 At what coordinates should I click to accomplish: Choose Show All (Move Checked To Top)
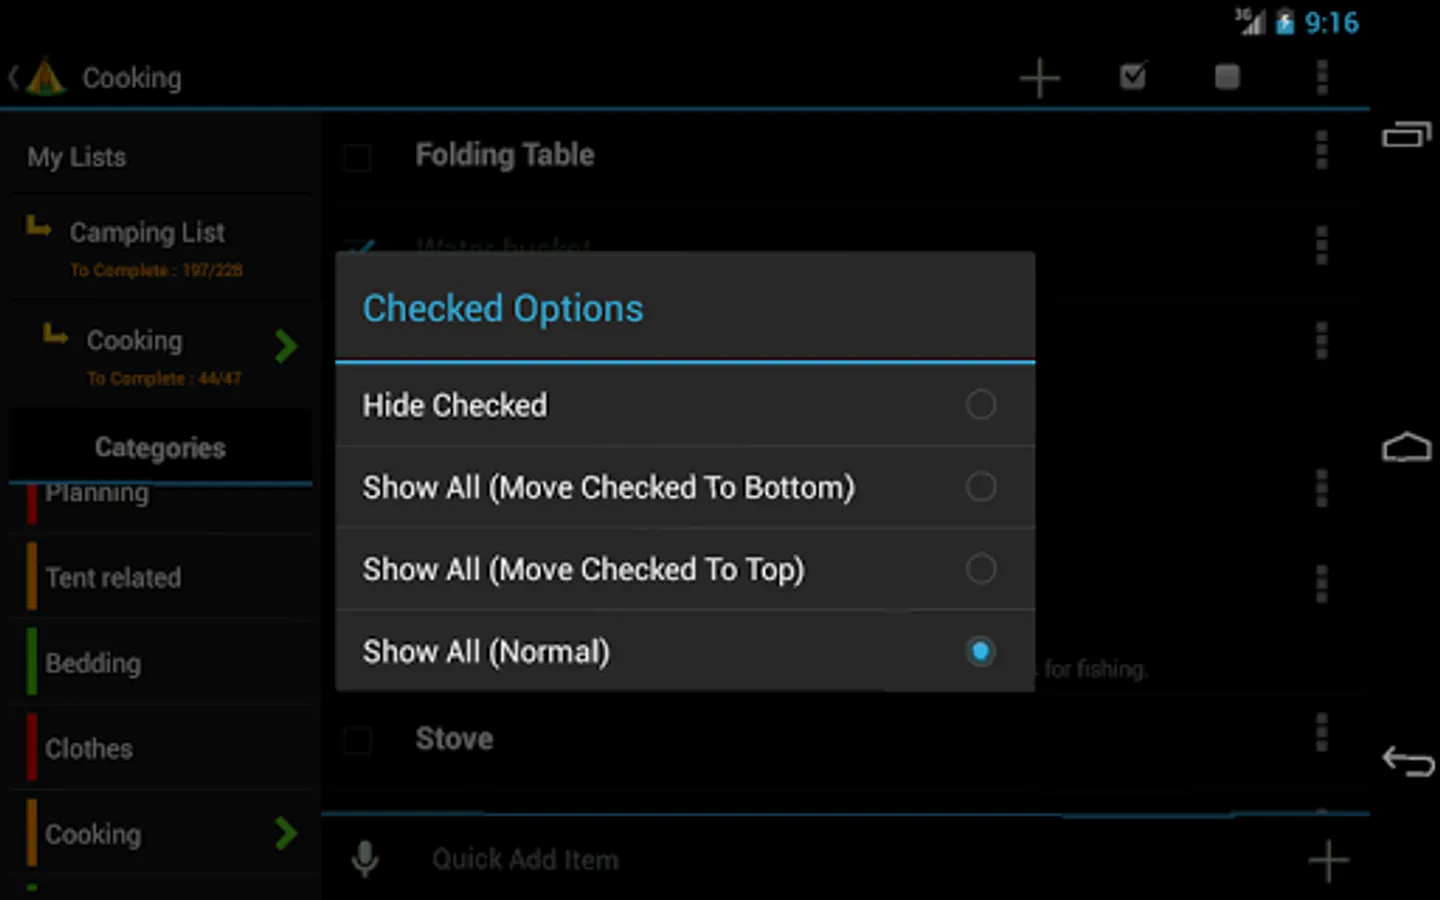980,569
